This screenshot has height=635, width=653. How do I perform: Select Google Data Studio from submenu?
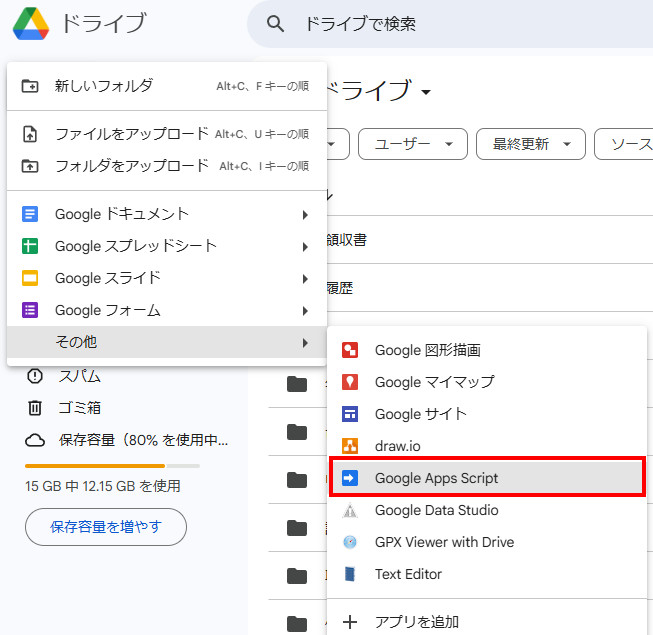(487, 510)
